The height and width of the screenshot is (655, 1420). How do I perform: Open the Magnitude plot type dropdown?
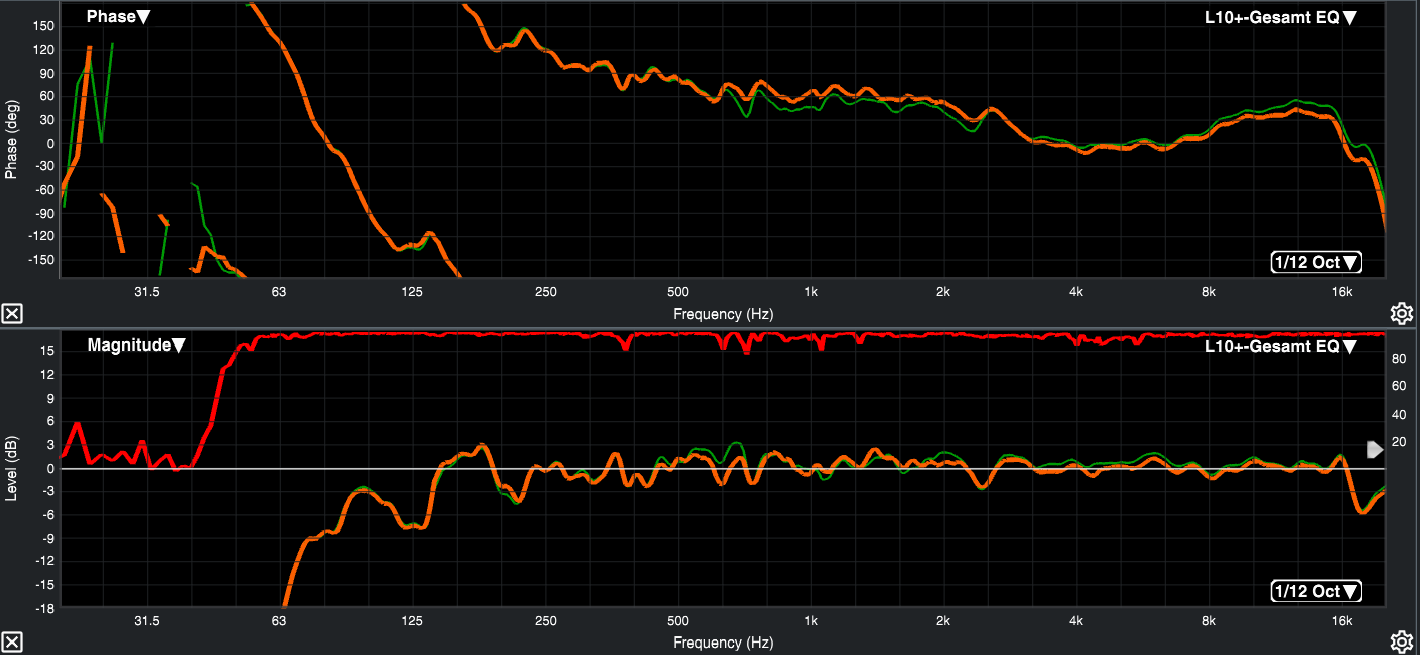136,346
